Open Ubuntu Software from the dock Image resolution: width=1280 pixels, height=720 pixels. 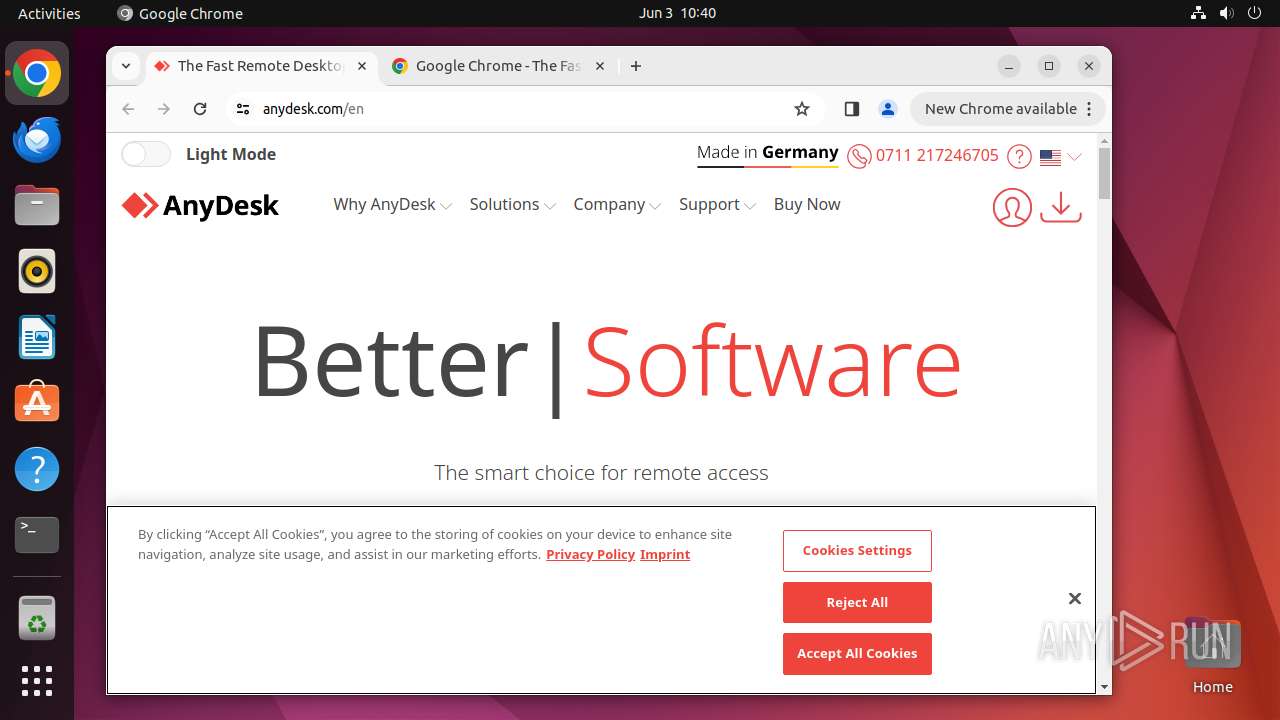(37, 403)
